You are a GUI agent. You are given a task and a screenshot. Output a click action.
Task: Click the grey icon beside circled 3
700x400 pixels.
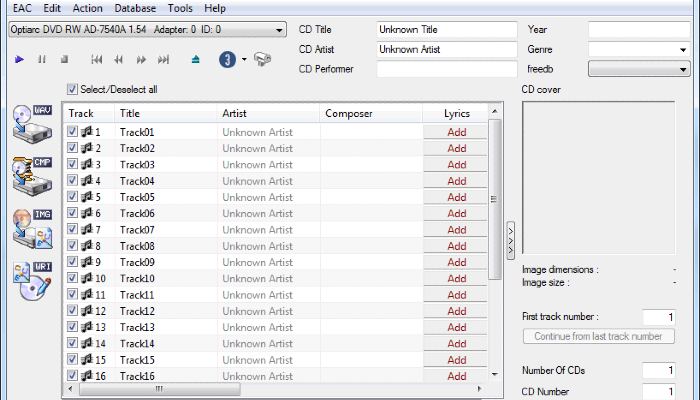click(262, 59)
